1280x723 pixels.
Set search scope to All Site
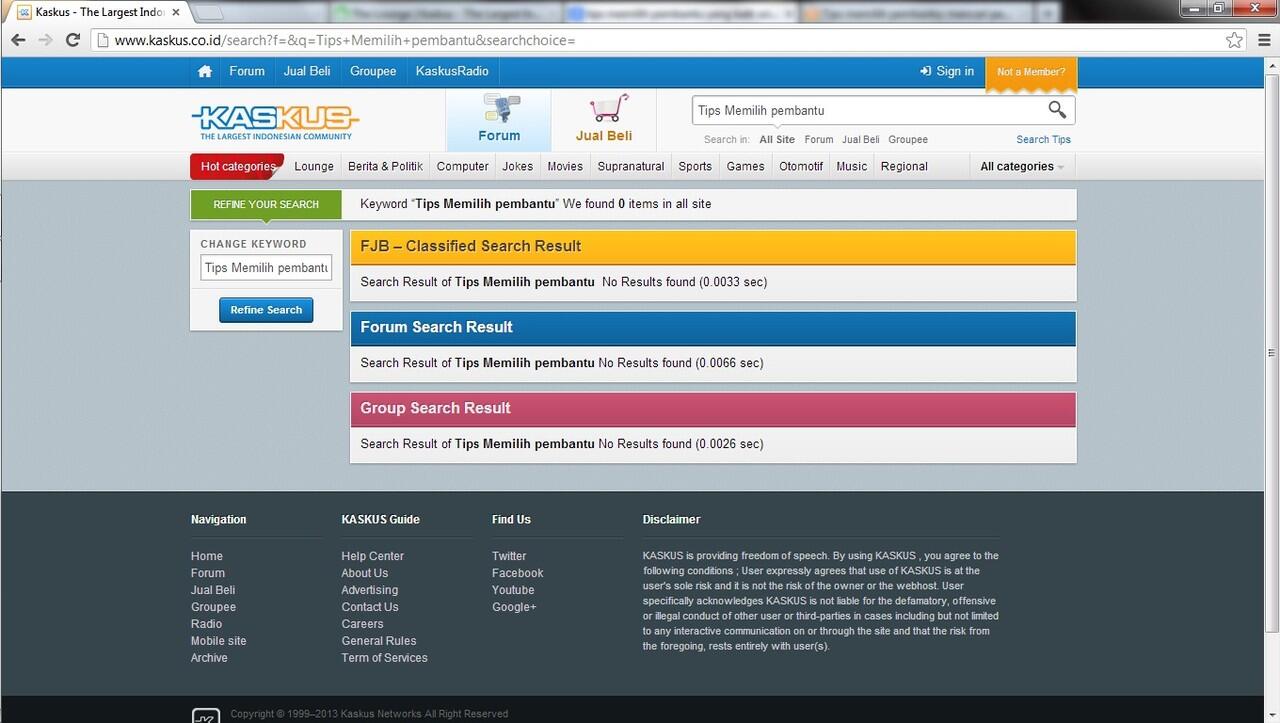[x=777, y=140]
